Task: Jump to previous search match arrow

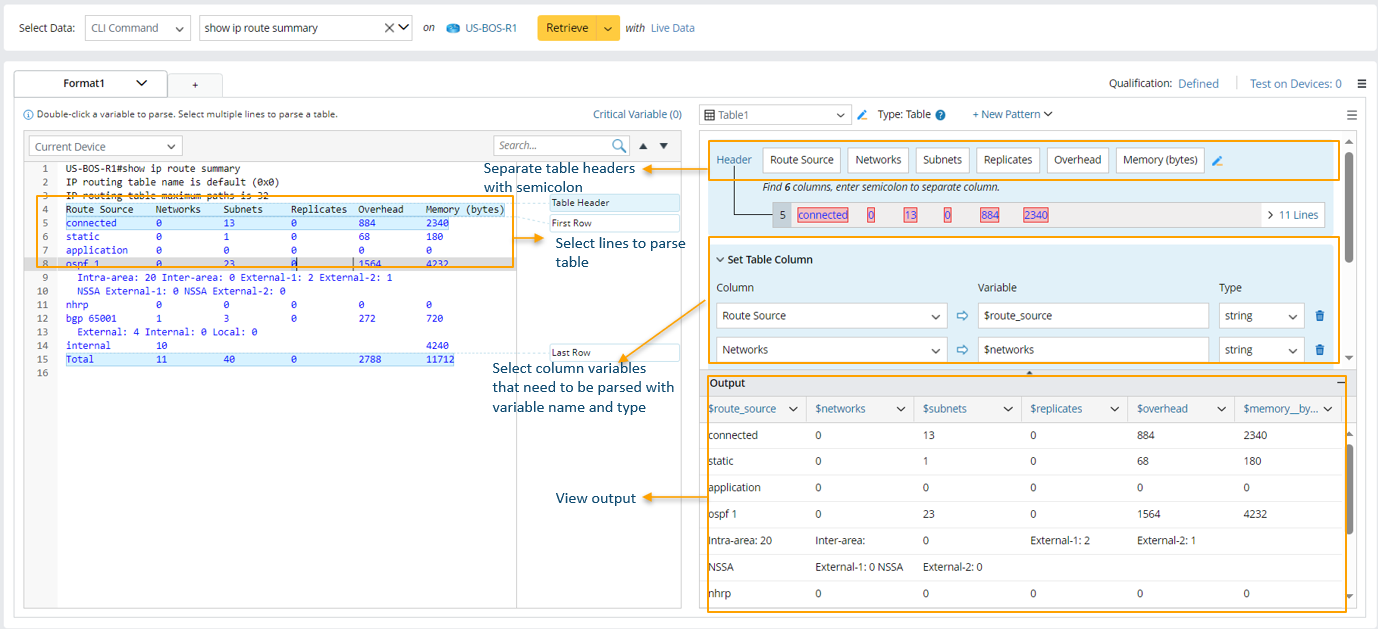Action: coord(644,146)
